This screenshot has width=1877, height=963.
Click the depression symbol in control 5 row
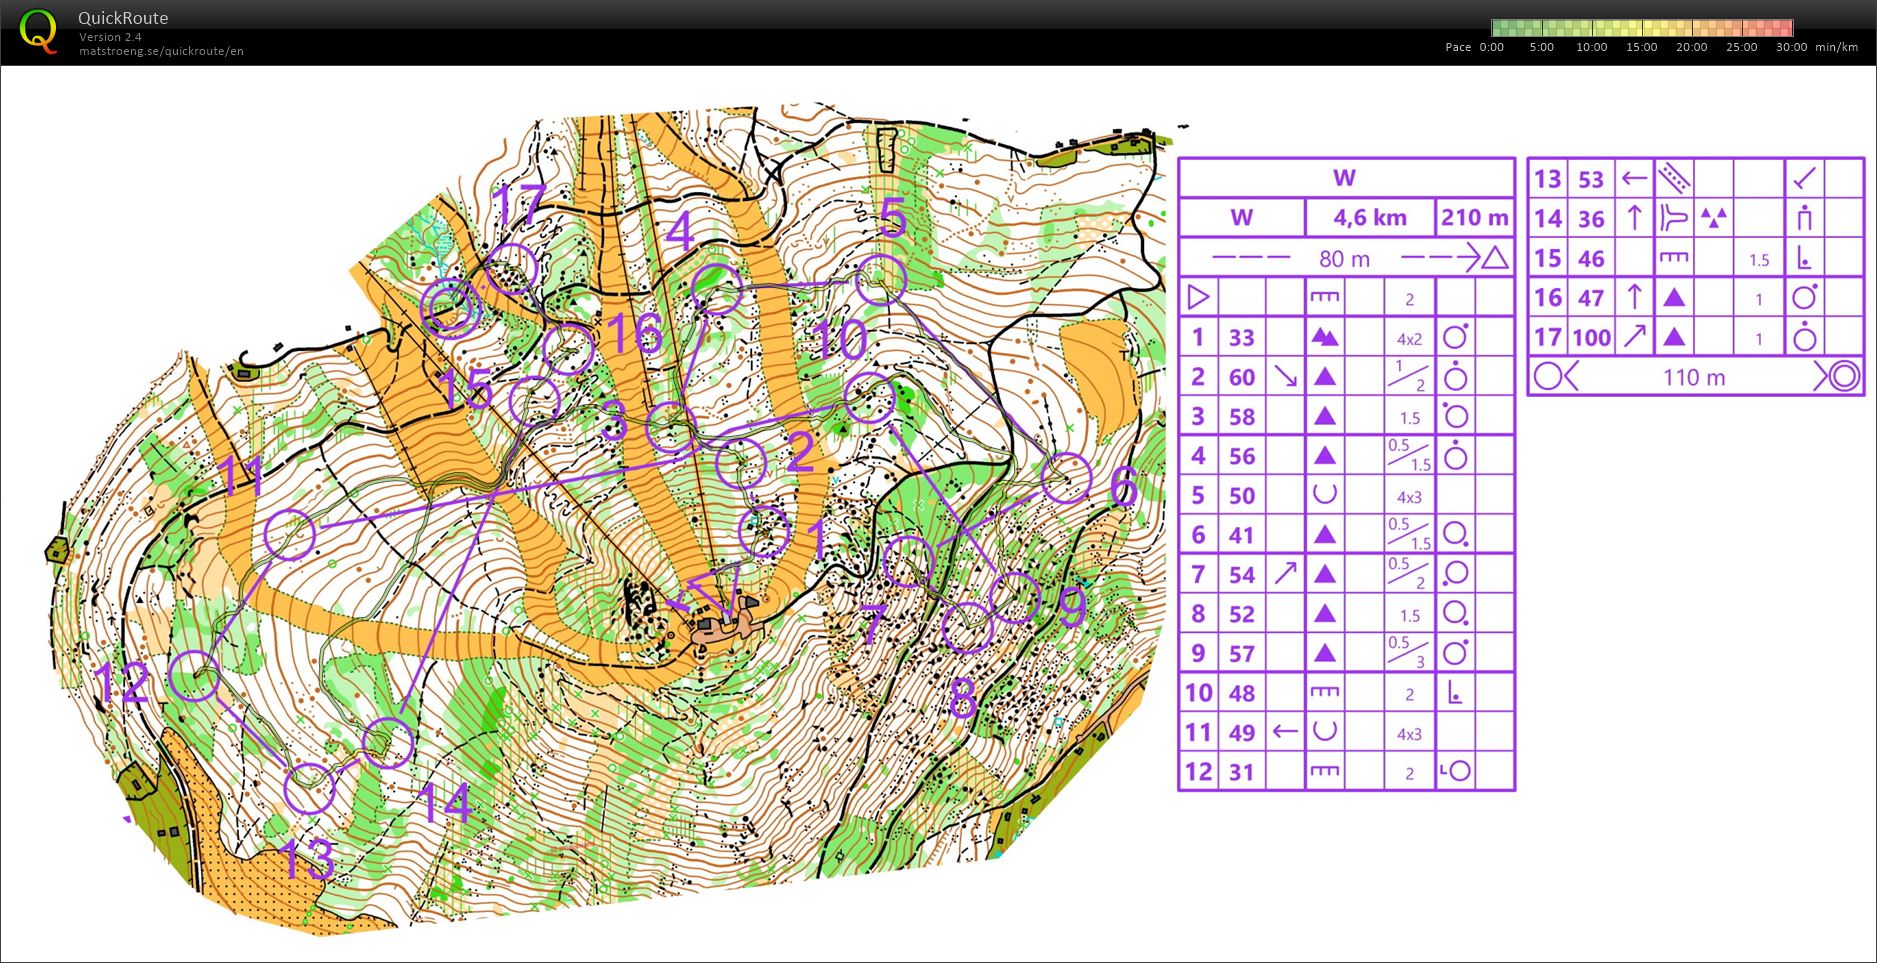click(1324, 495)
